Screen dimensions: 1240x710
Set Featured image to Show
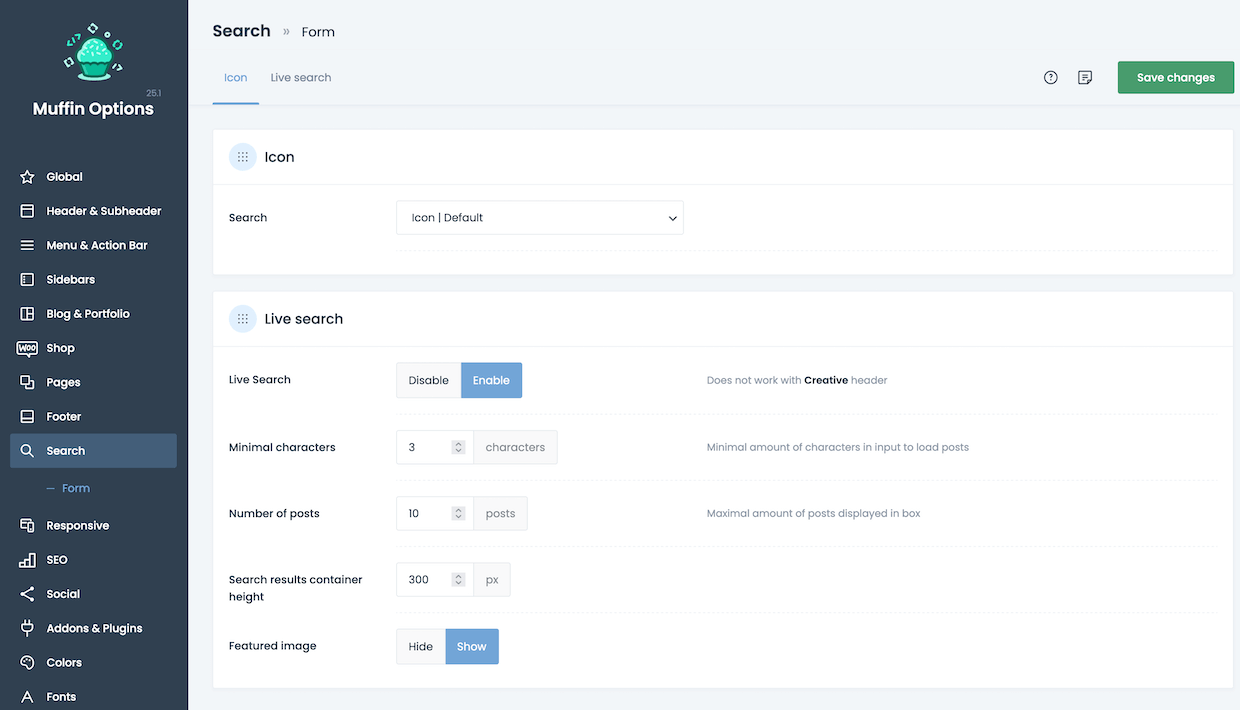471,646
